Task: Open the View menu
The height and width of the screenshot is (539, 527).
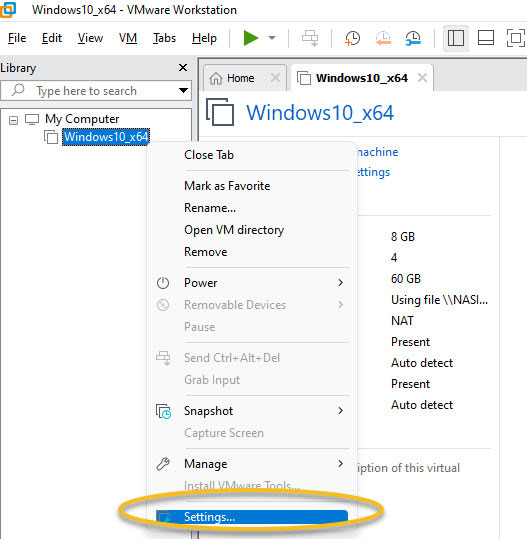Action: pos(90,38)
